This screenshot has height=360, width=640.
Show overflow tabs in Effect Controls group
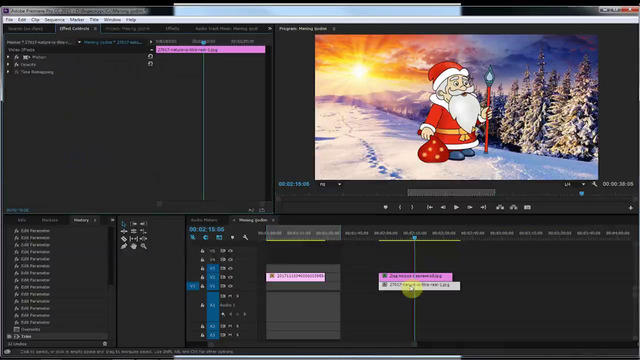269,29
